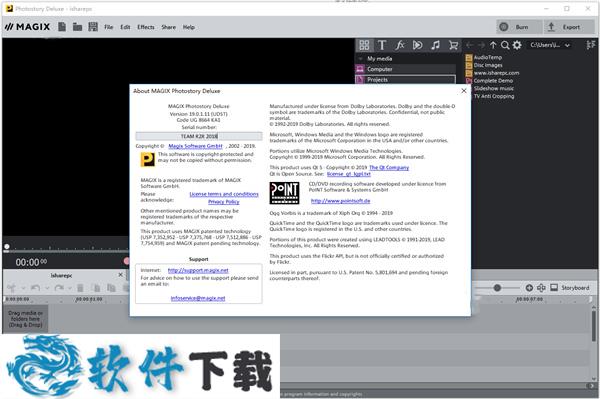Open the fx effects tab
Screen dimensions: 600x399
(400, 45)
